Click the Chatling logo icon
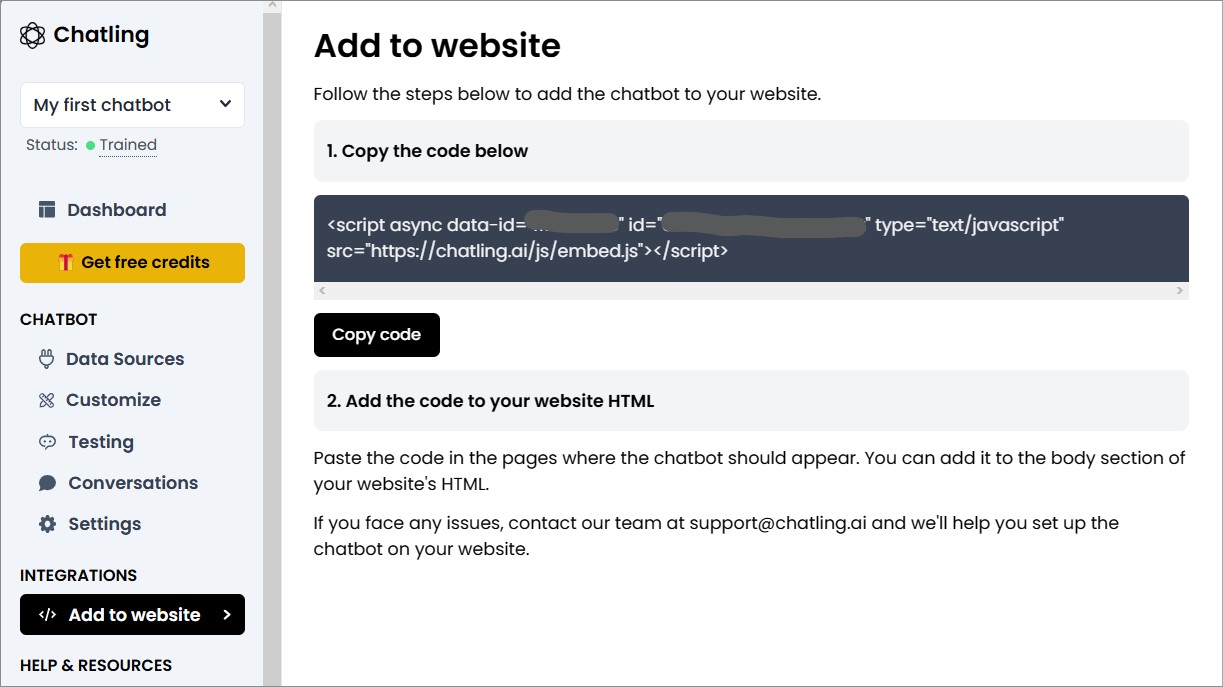The image size is (1223, 687). tap(32, 36)
